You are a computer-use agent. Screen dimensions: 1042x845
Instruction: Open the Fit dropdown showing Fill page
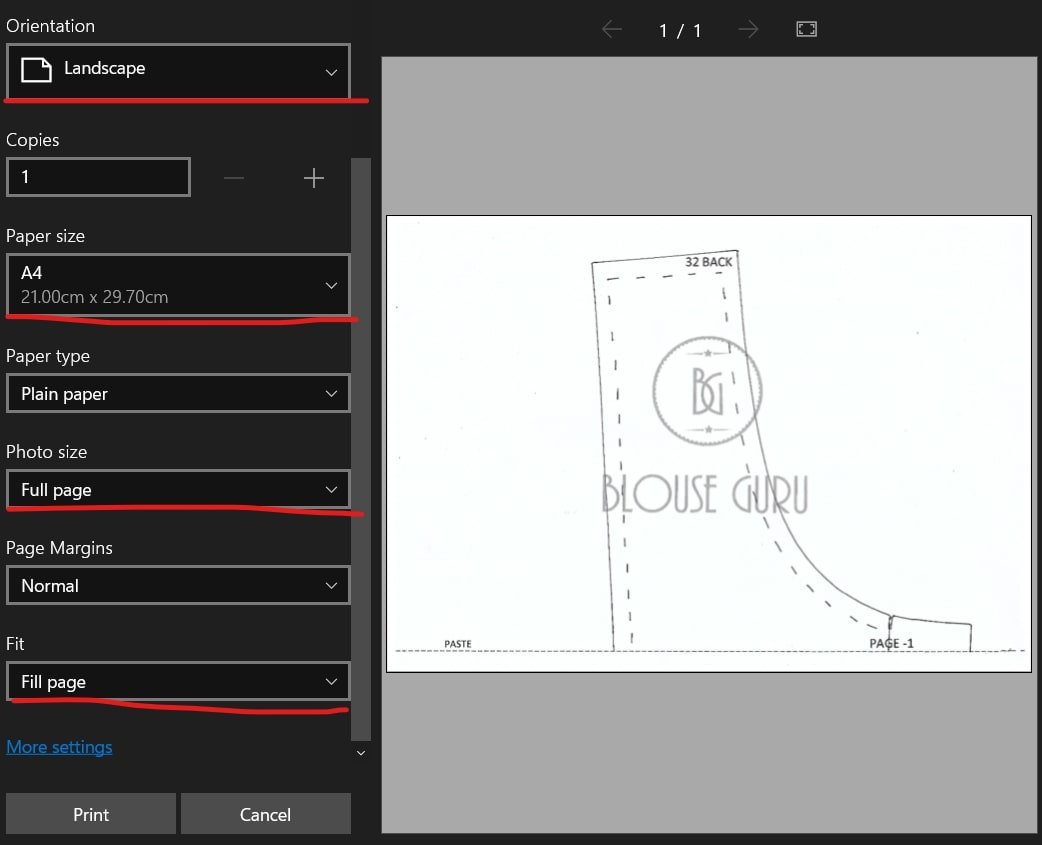point(178,682)
